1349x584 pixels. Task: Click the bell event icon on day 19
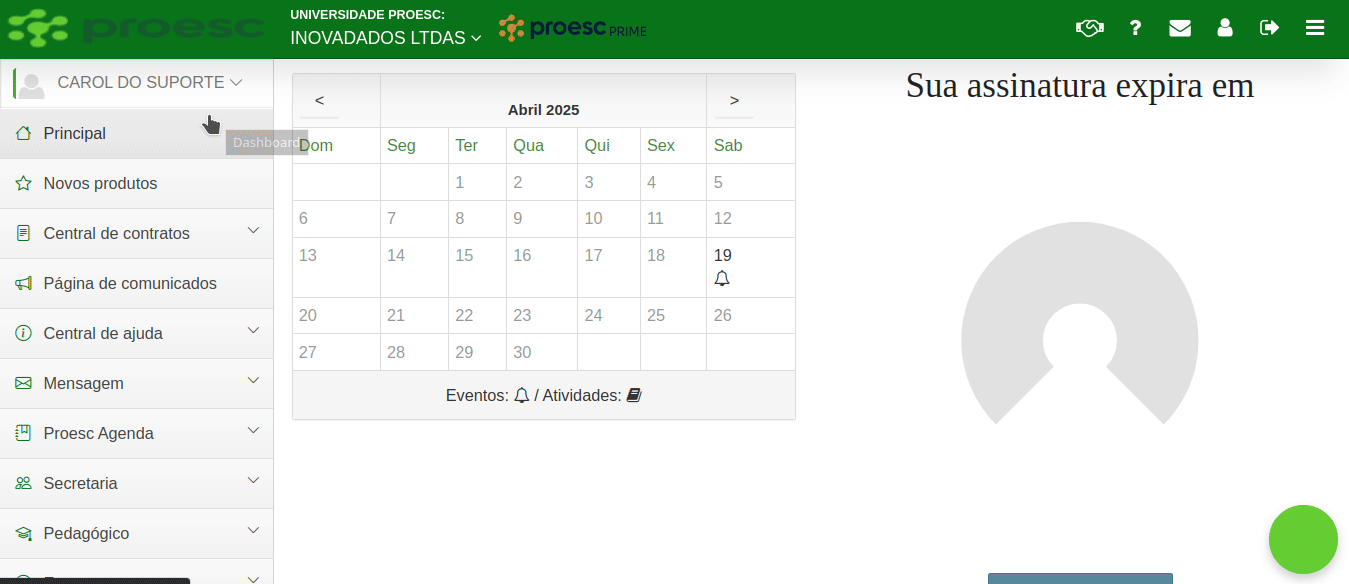(x=722, y=278)
